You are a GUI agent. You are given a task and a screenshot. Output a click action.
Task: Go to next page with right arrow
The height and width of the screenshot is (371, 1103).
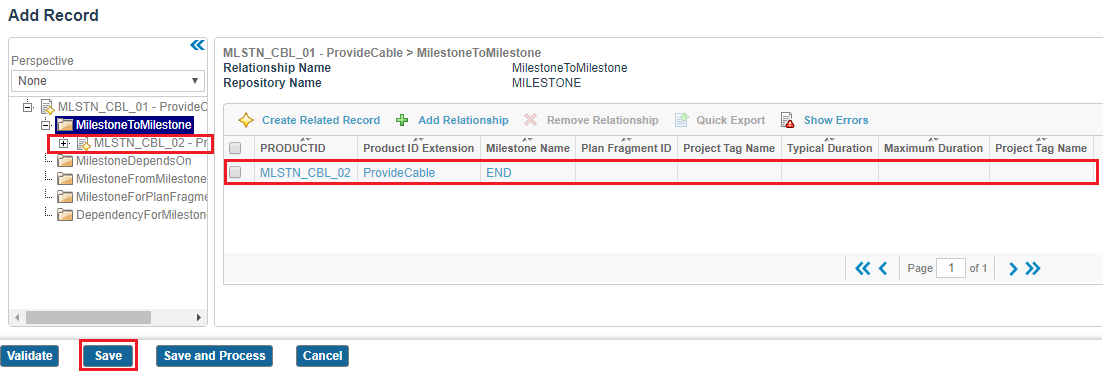coord(1013,268)
